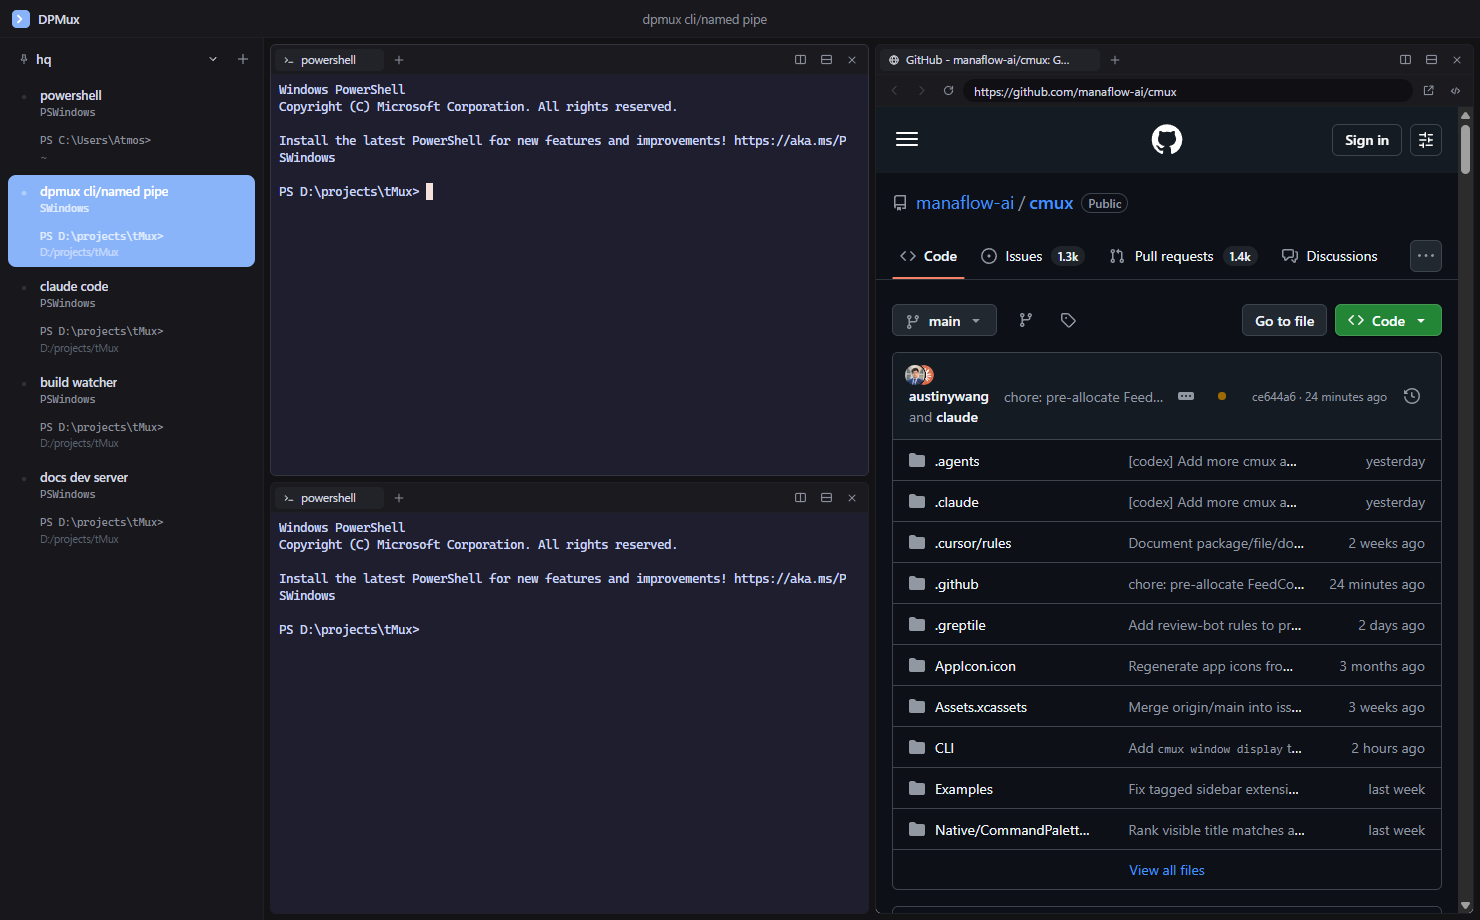
Task: Go forward in browser pane
Action: [x=921, y=91]
